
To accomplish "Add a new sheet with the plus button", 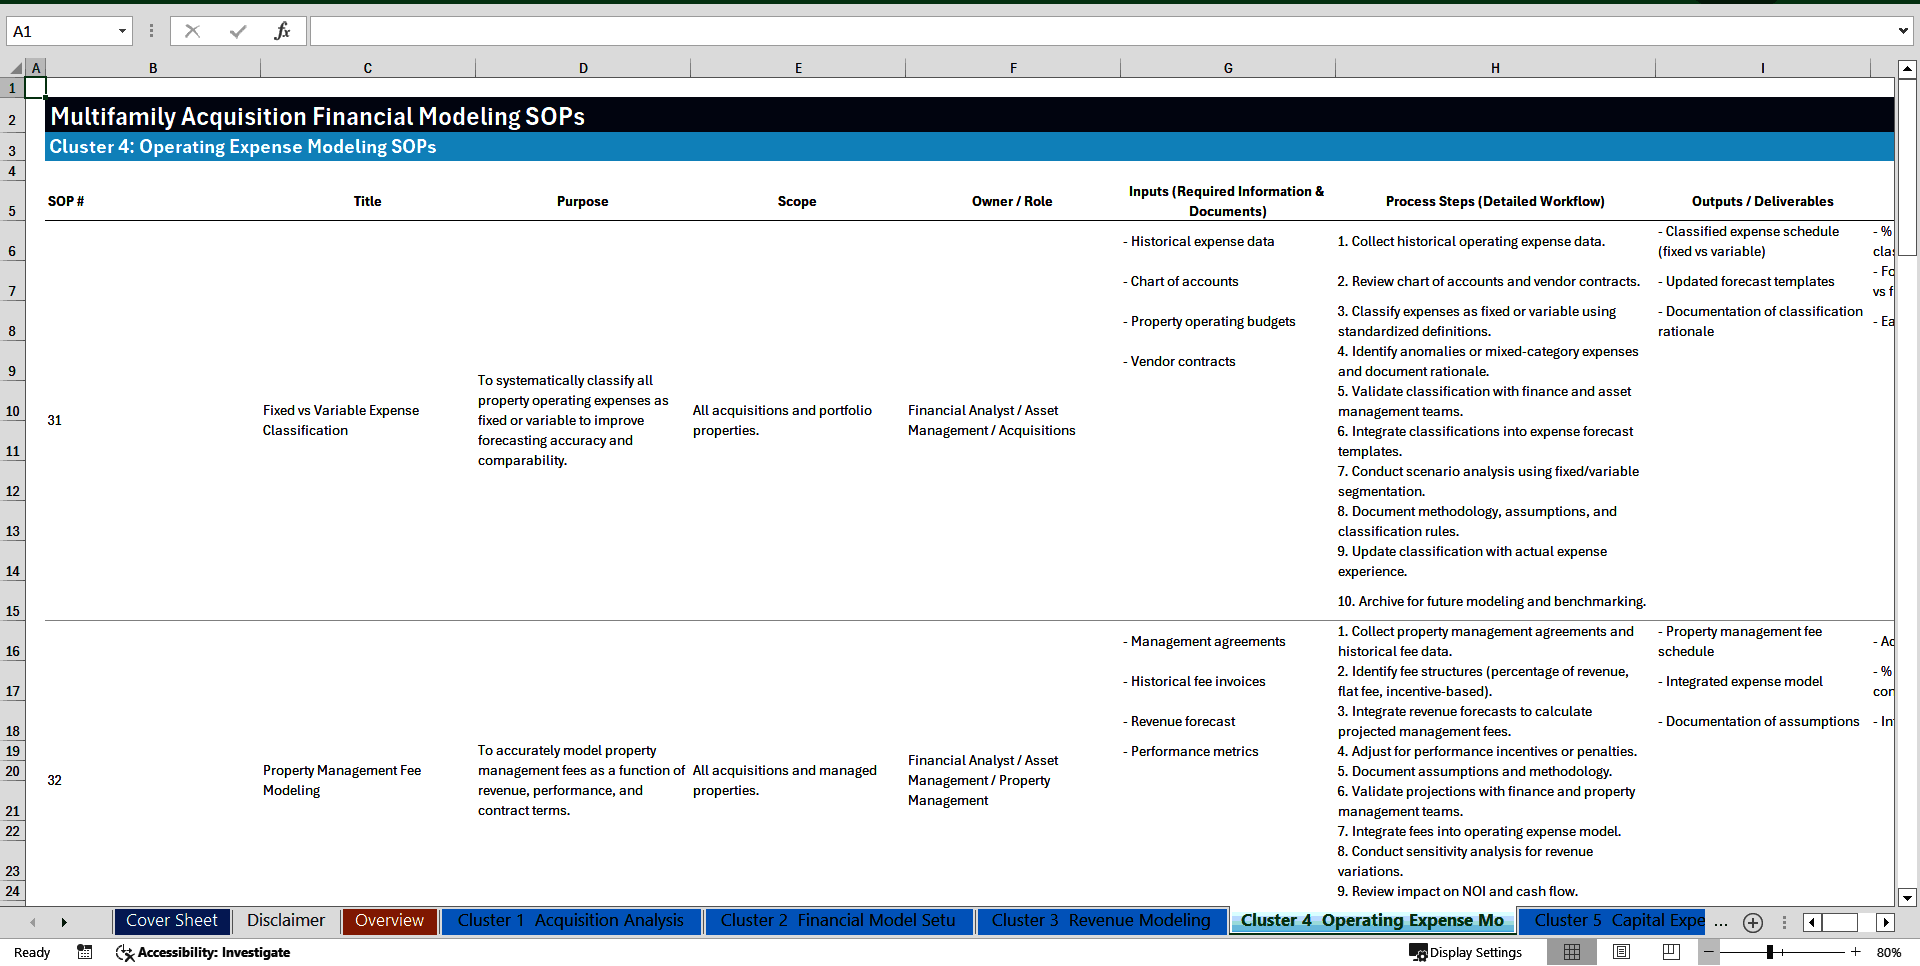I will coord(1752,921).
